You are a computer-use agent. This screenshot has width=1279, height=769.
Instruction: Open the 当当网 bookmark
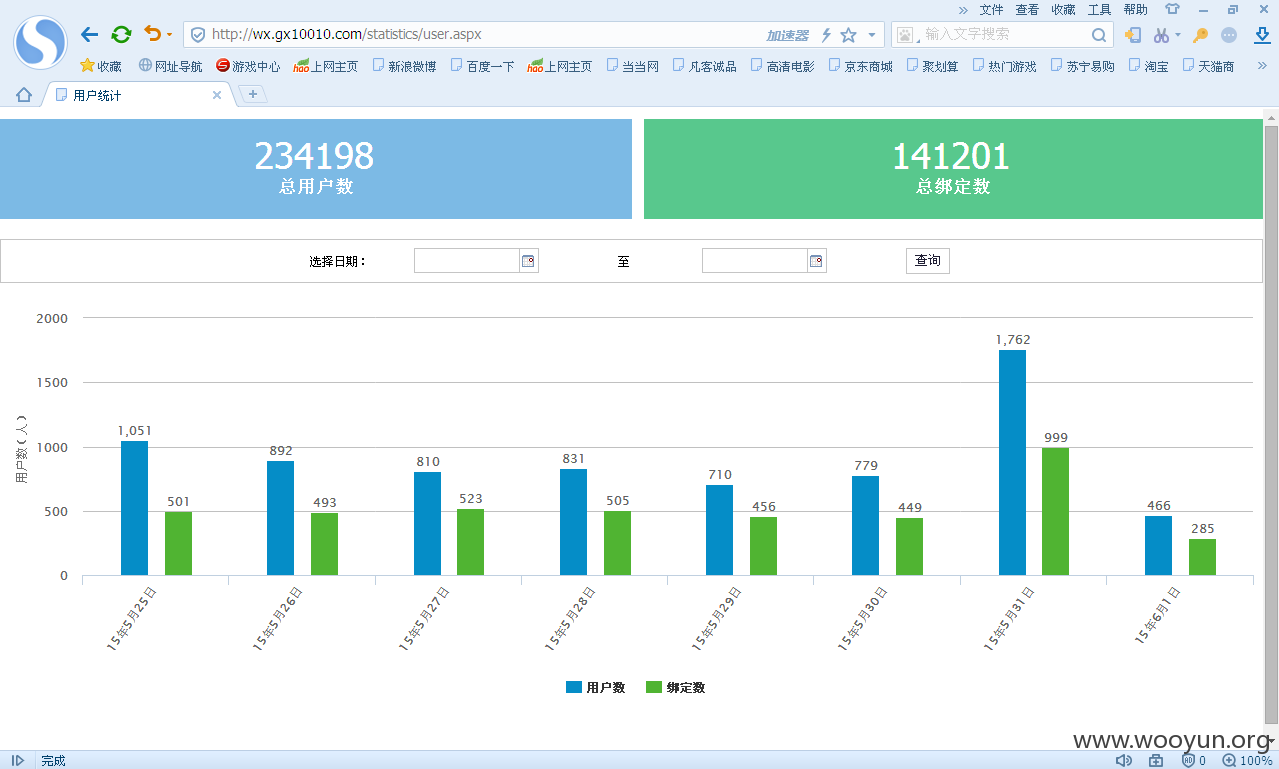[632, 66]
